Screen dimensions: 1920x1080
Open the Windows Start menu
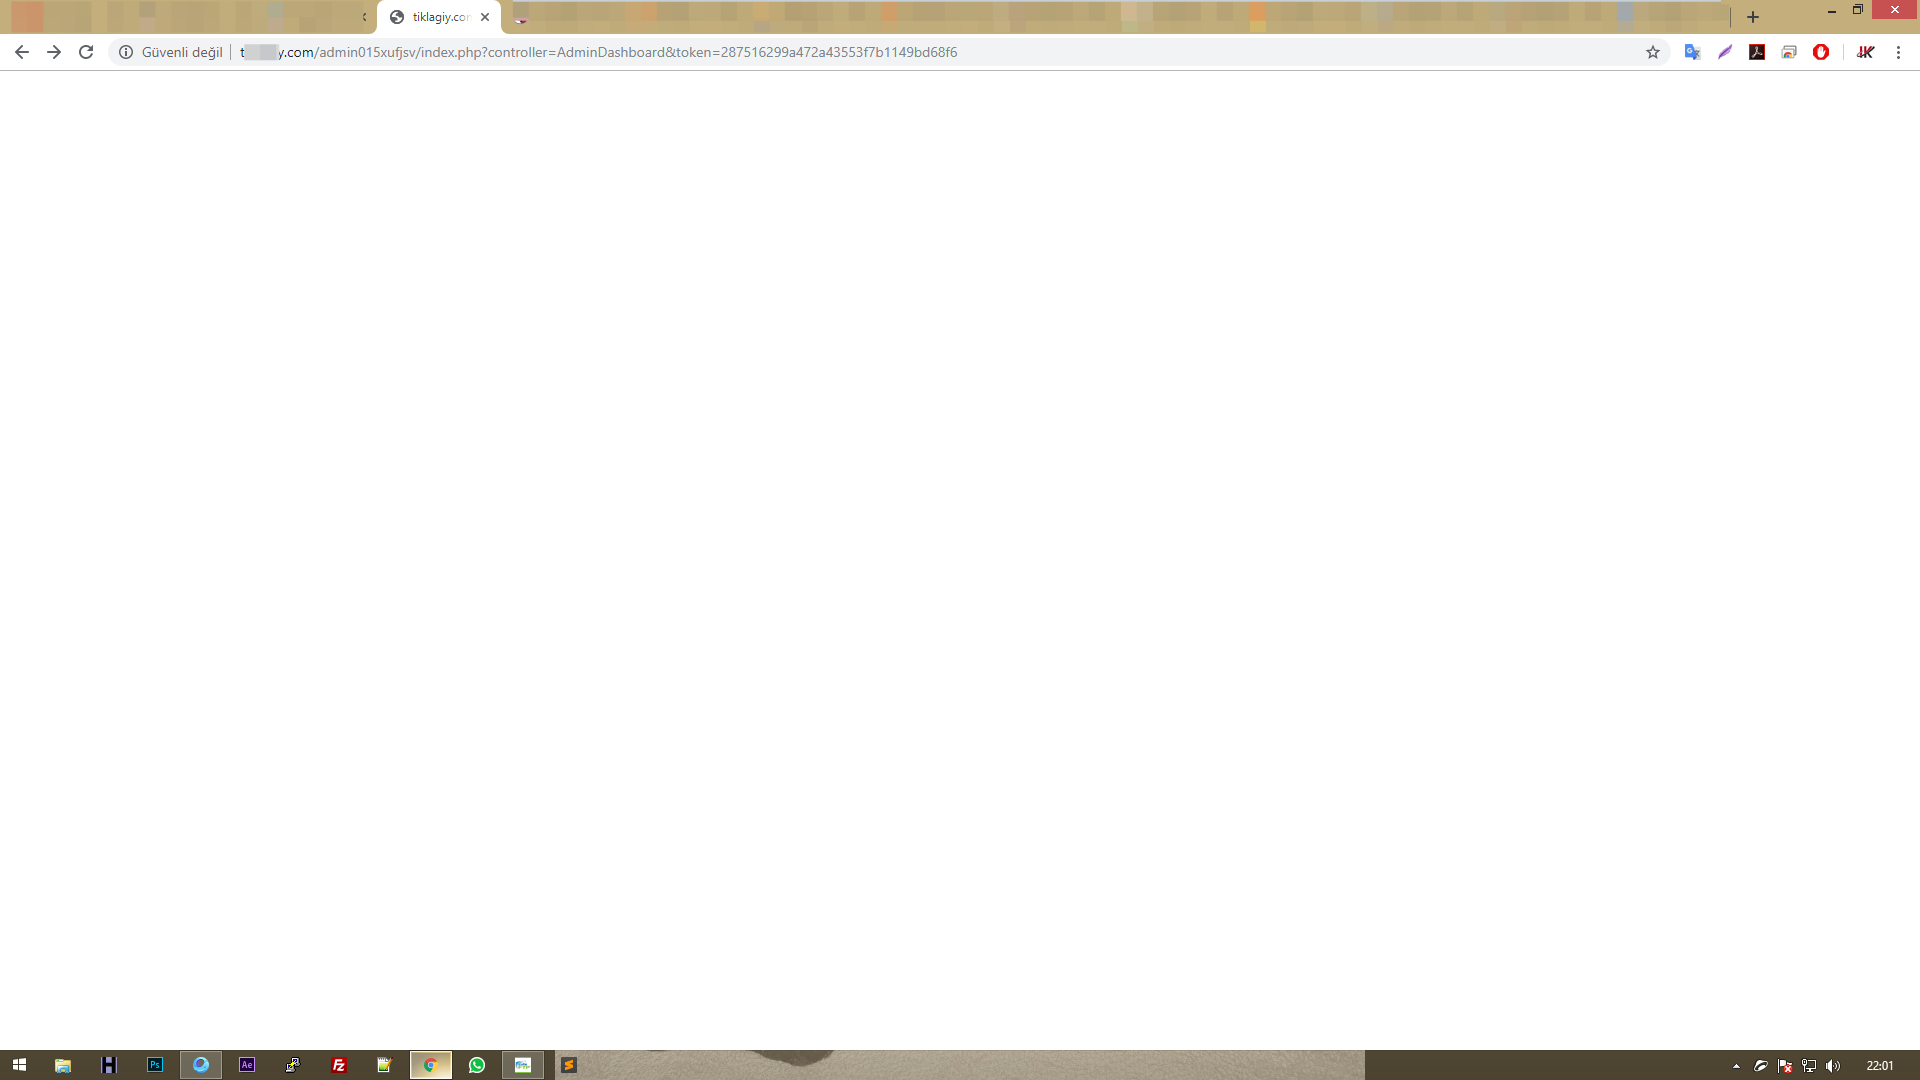point(19,1065)
